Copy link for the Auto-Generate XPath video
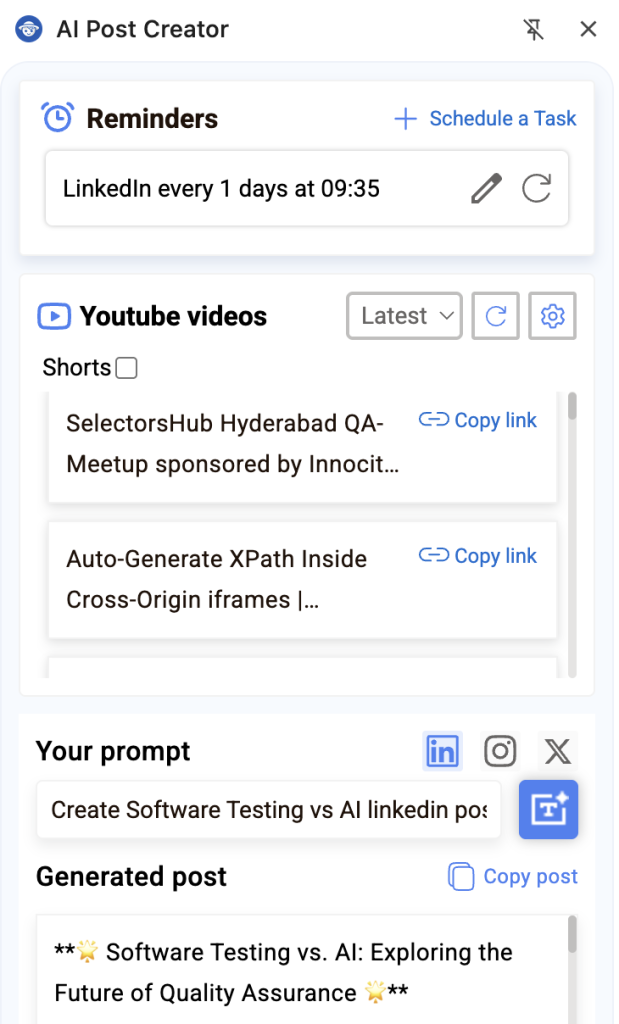Screen dimensions: 619x1024 click(x=477, y=556)
